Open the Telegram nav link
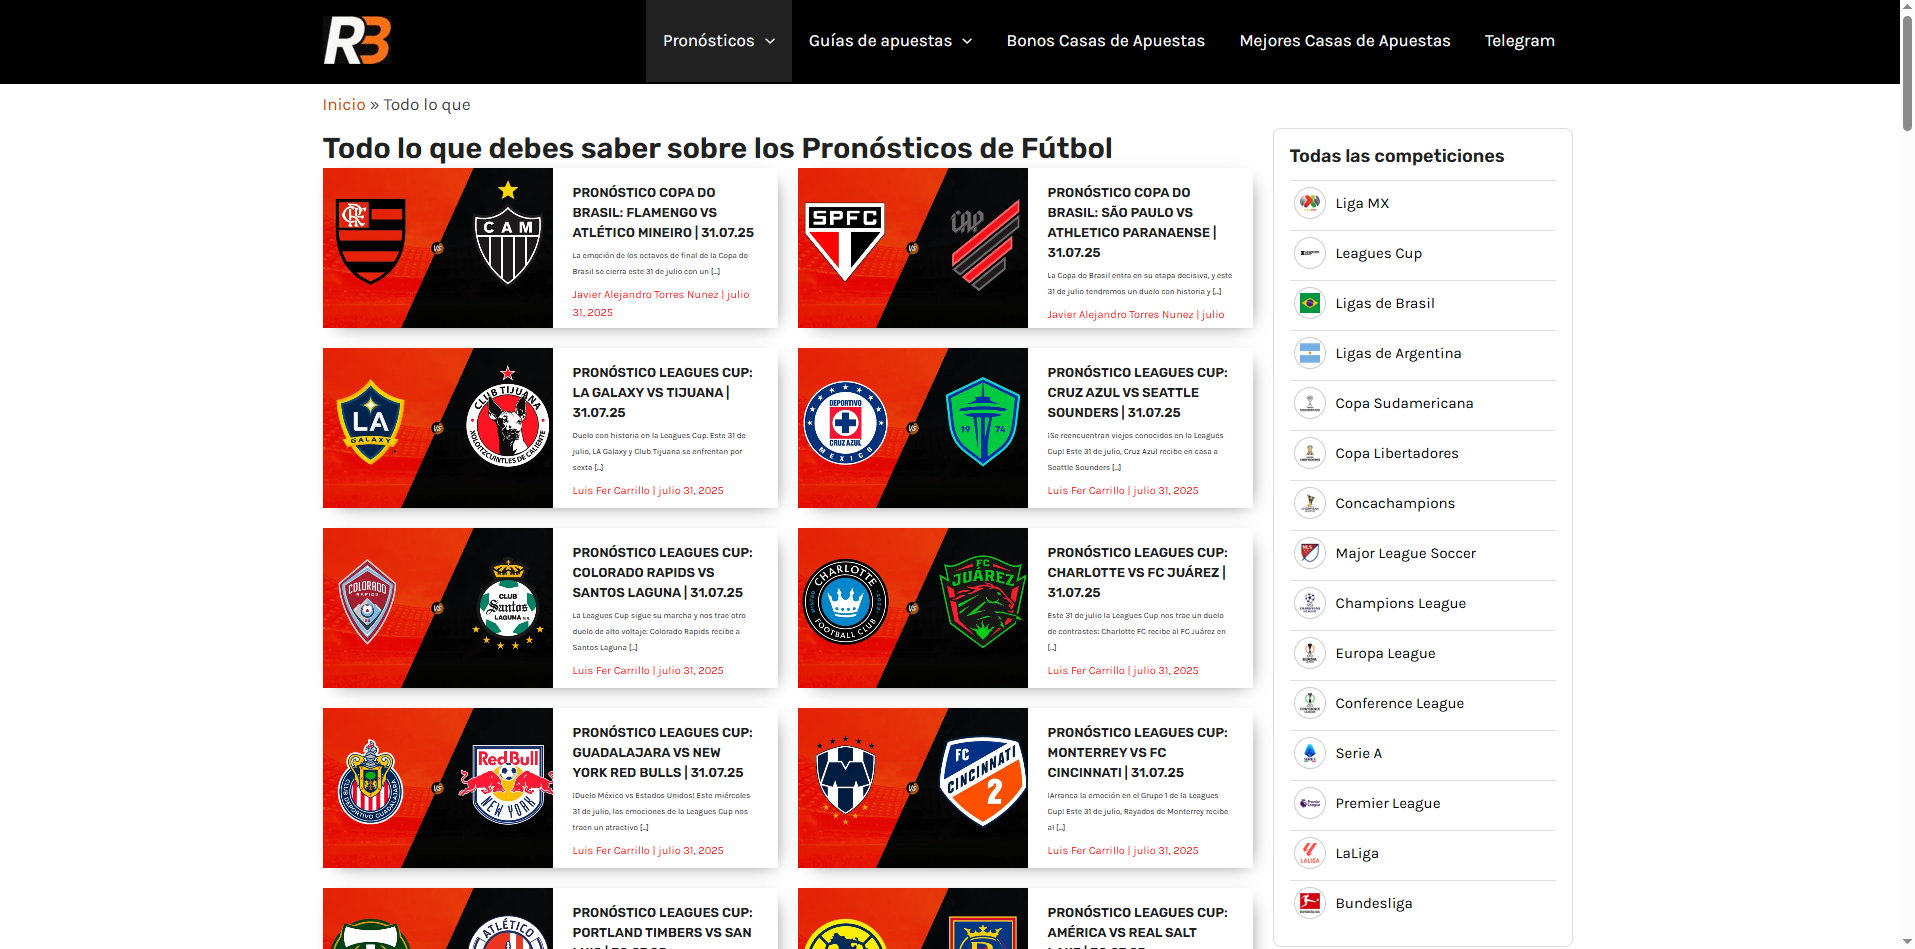The image size is (1915, 949). click(x=1519, y=41)
